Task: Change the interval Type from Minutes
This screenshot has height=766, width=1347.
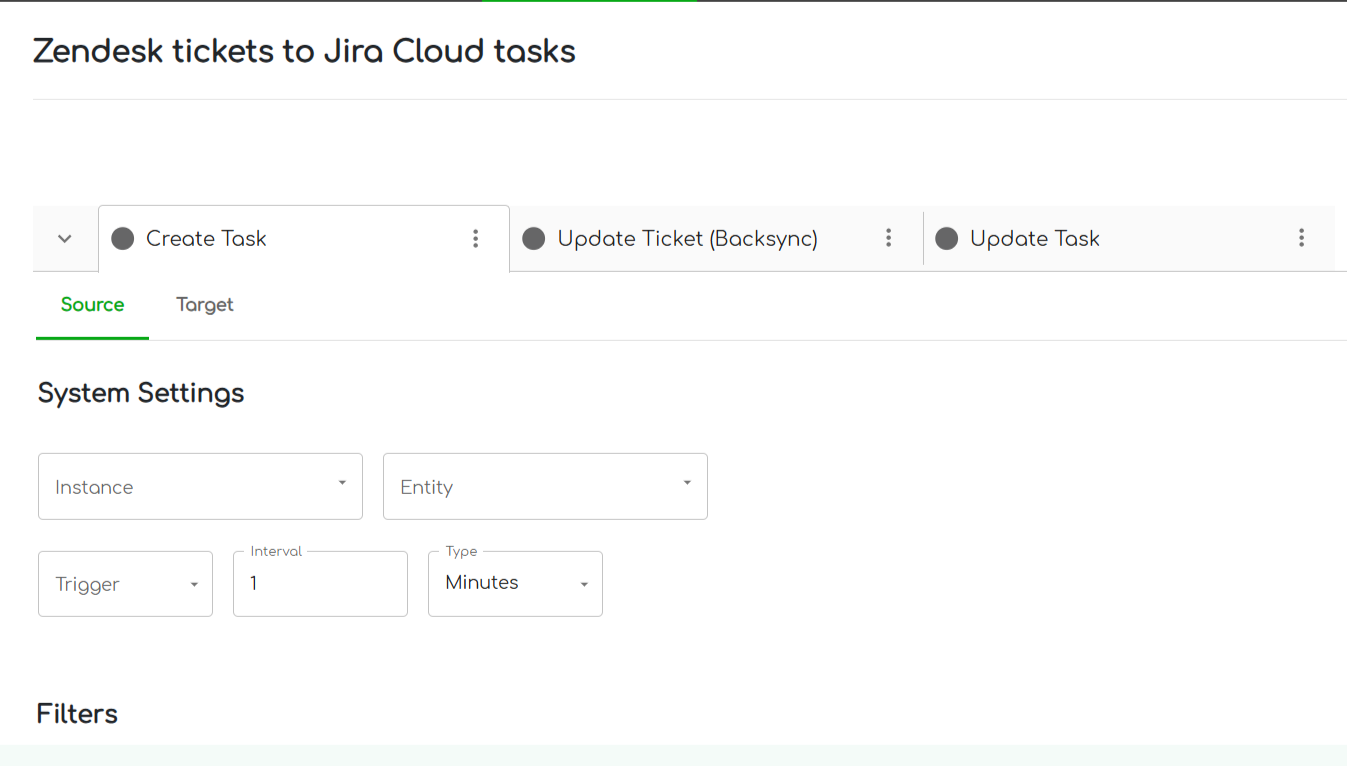Action: (x=515, y=584)
